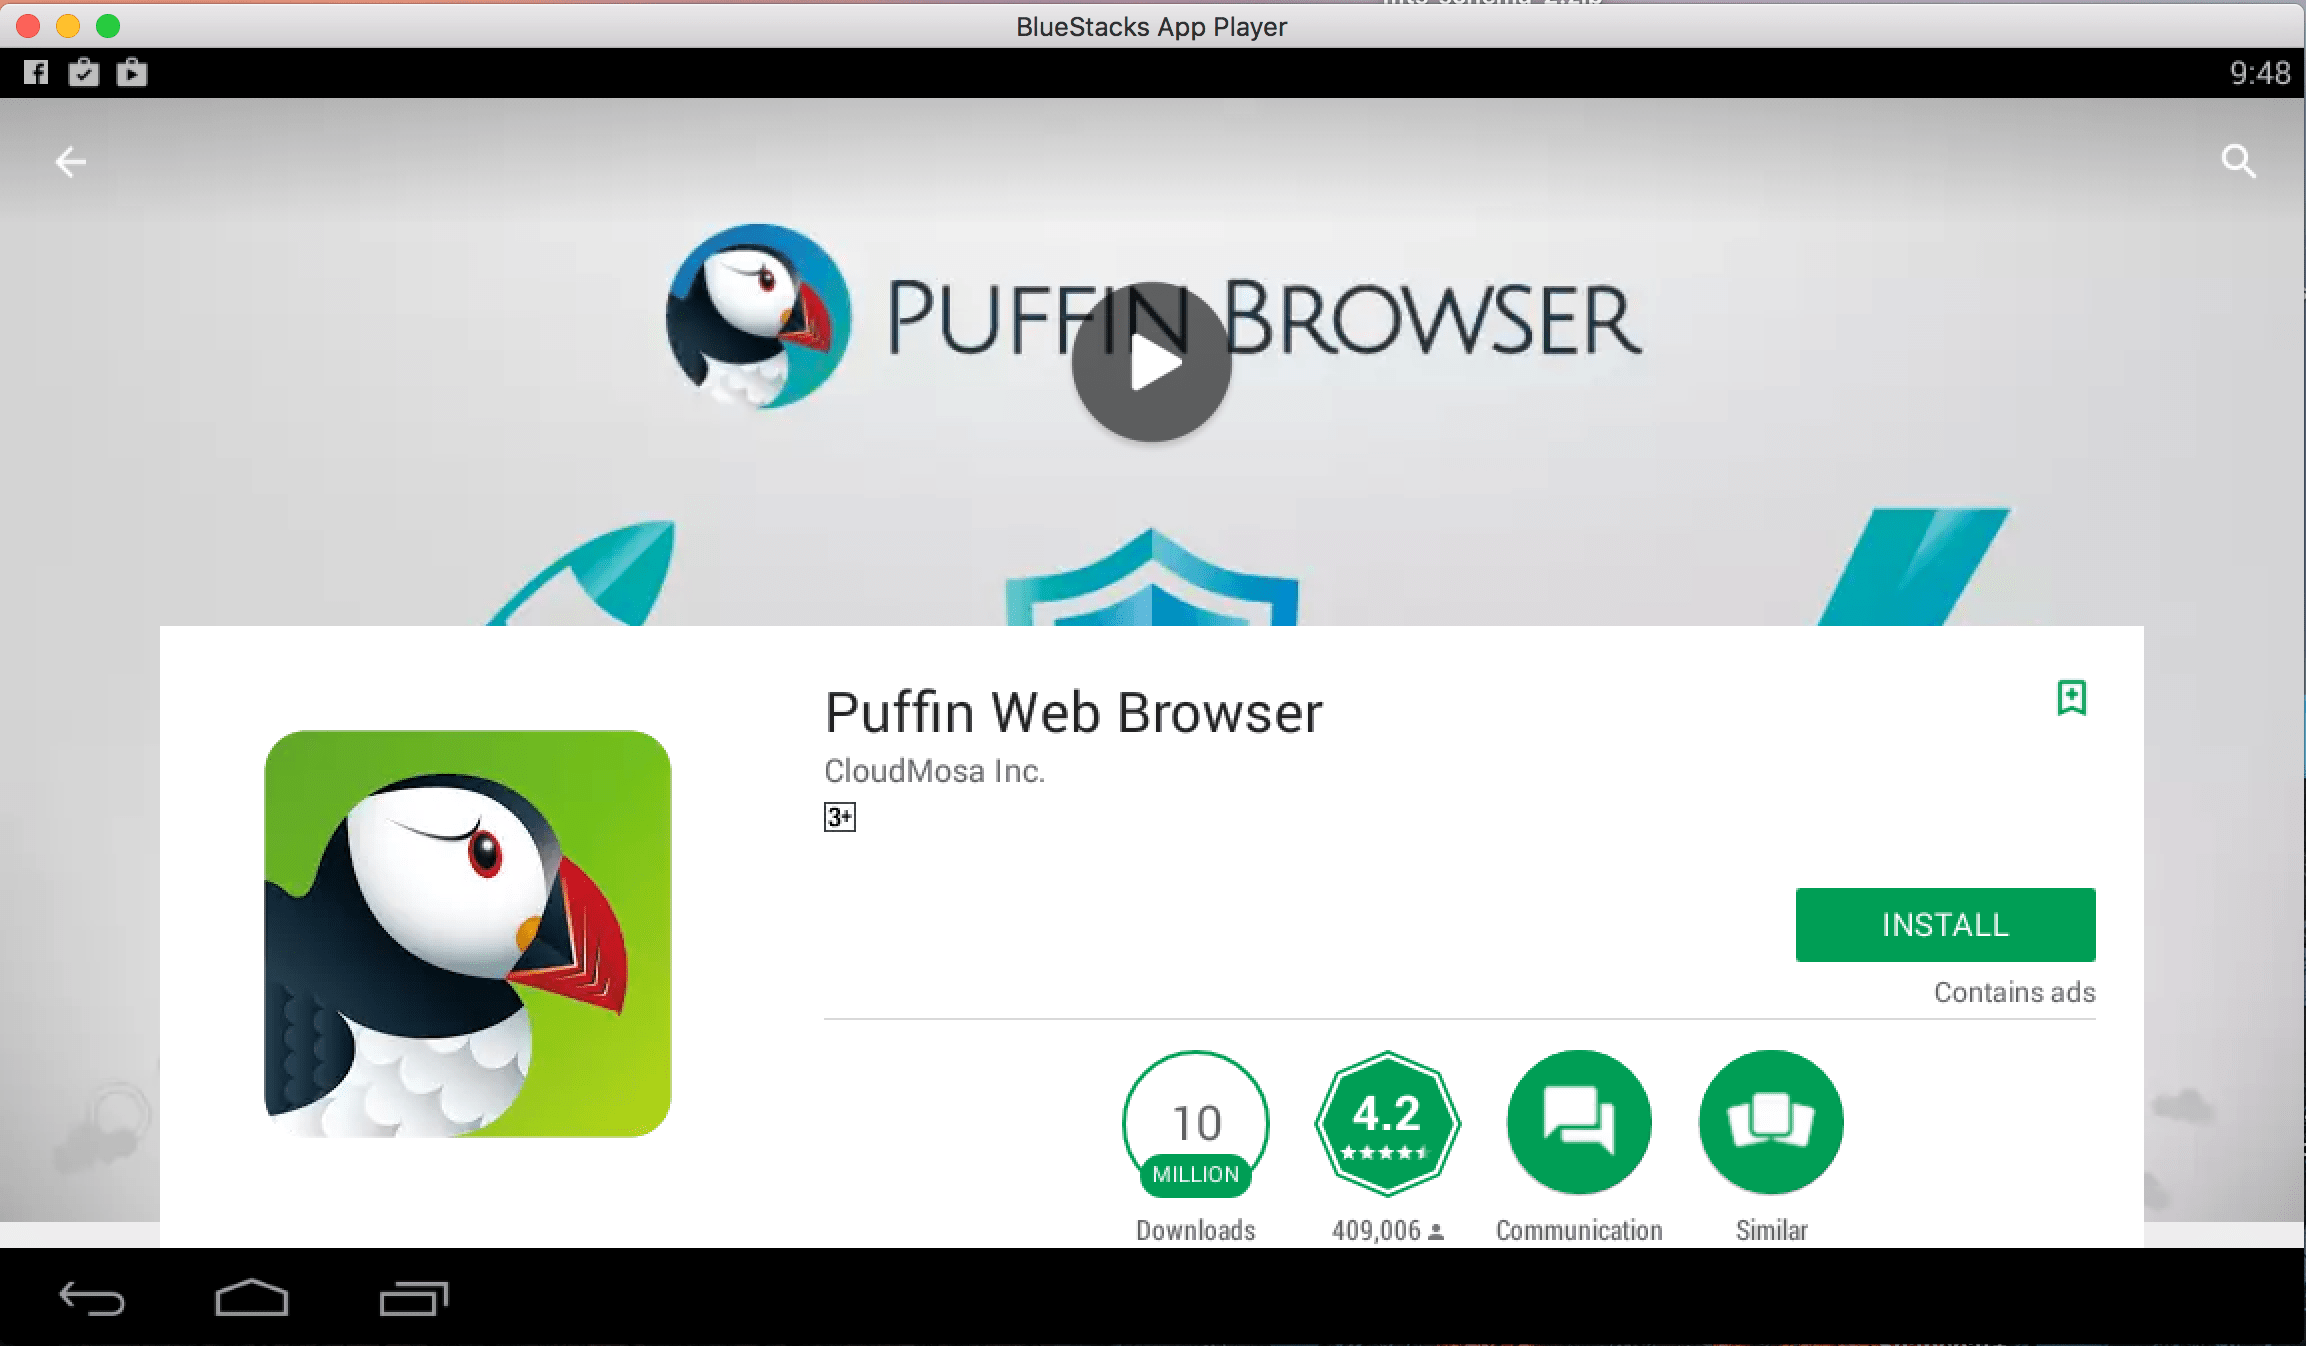Click the INSTALL green button

point(1947,923)
